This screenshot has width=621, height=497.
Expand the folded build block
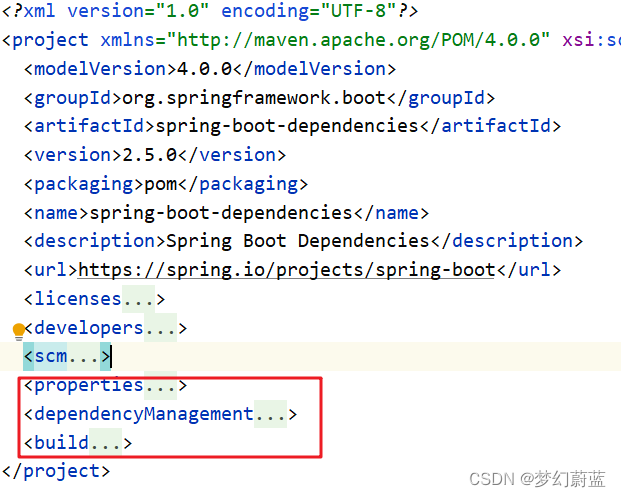click(105, 443)
